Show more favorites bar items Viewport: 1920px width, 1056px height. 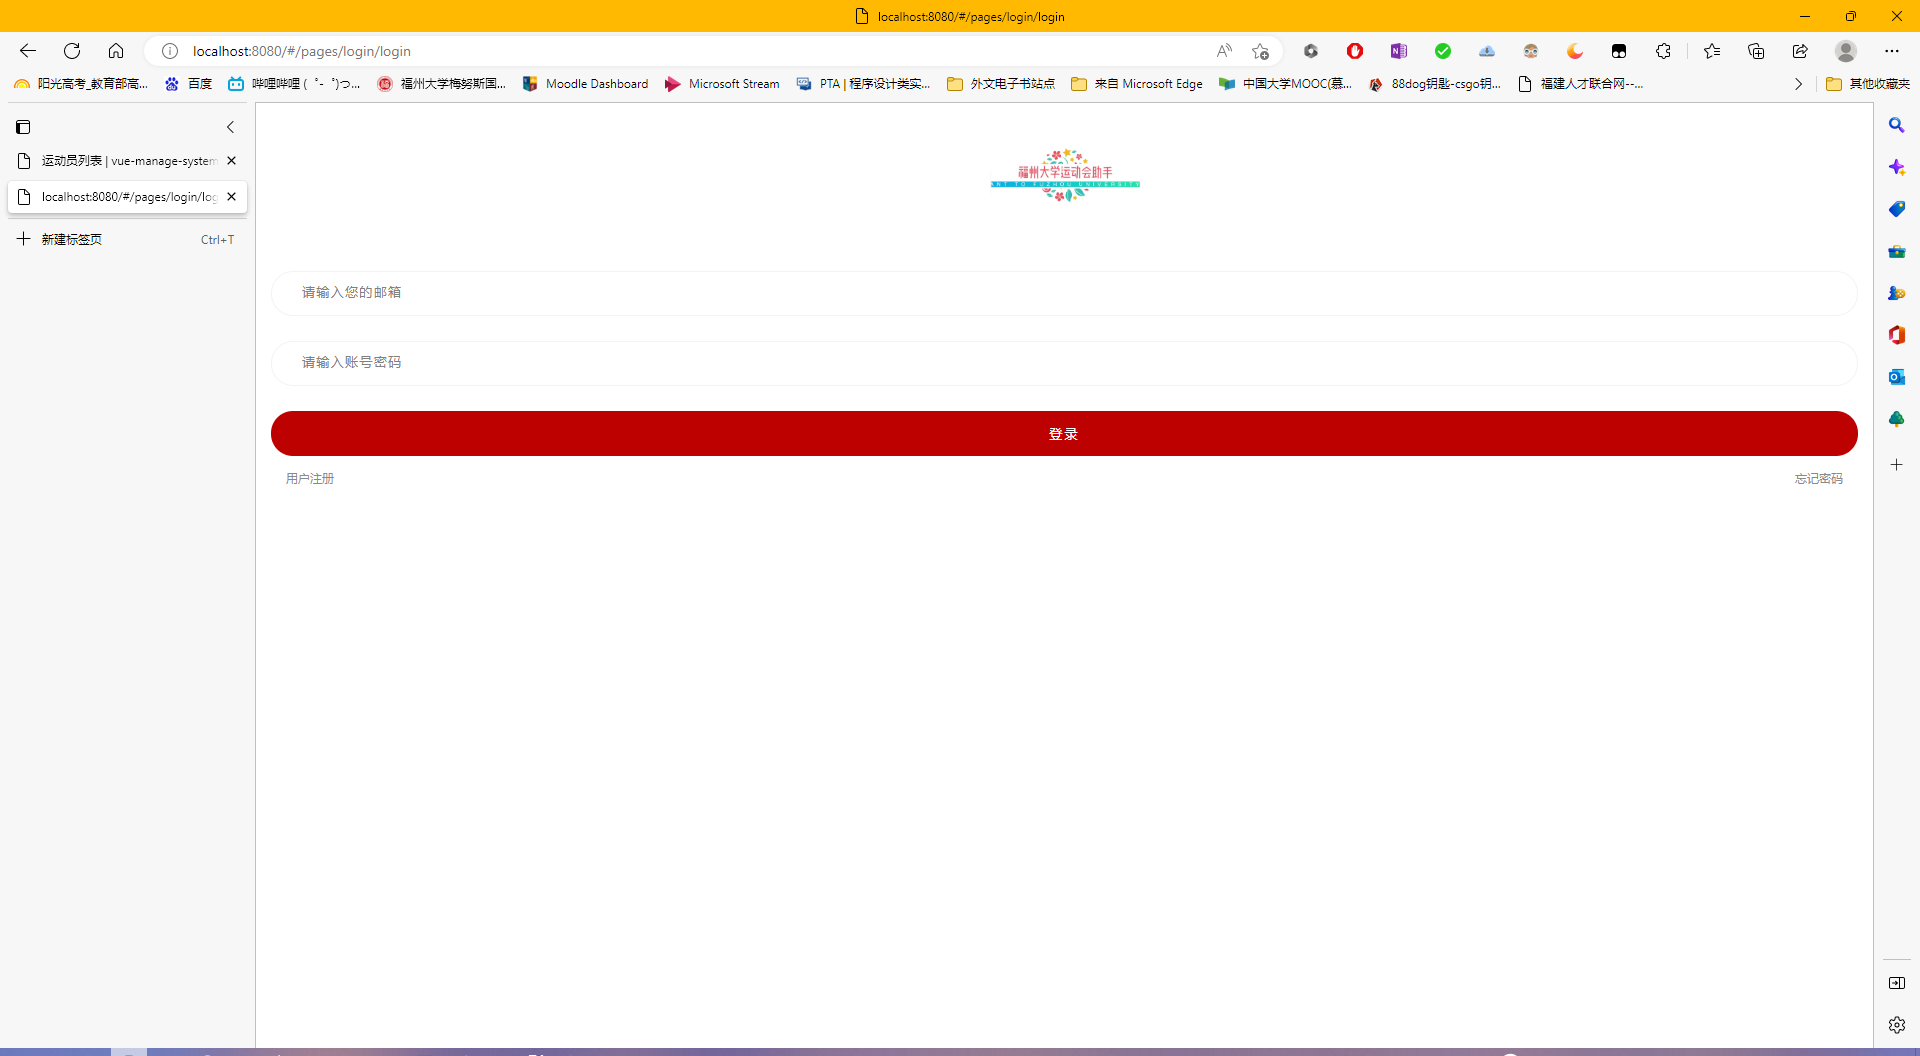tap(1798, 84)
